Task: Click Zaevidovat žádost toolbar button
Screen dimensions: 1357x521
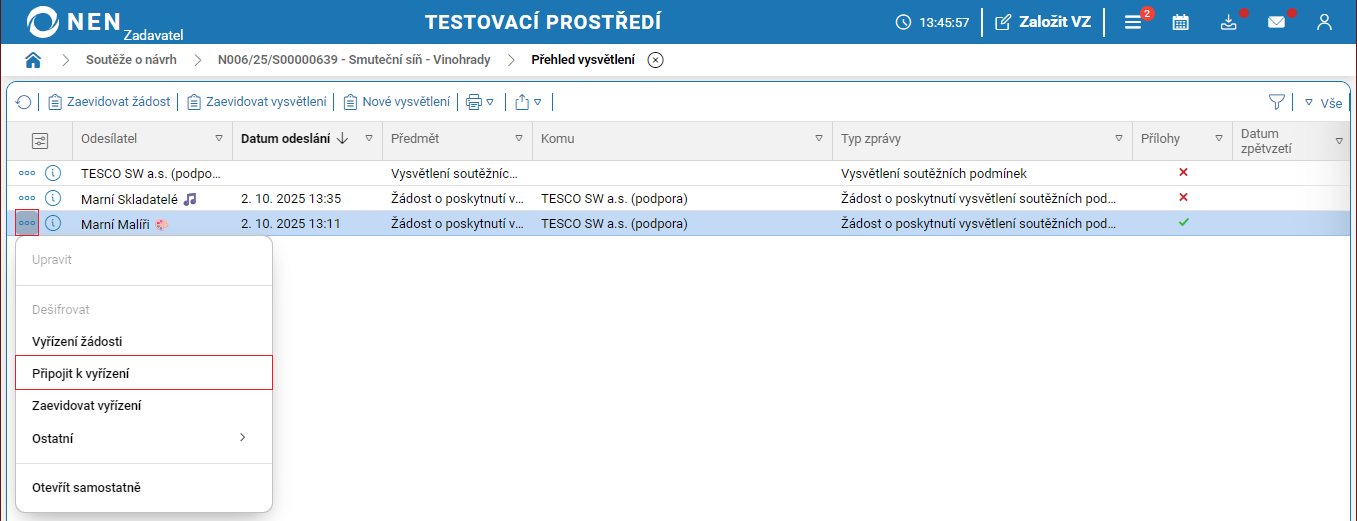Action: (x=110, y=102)
